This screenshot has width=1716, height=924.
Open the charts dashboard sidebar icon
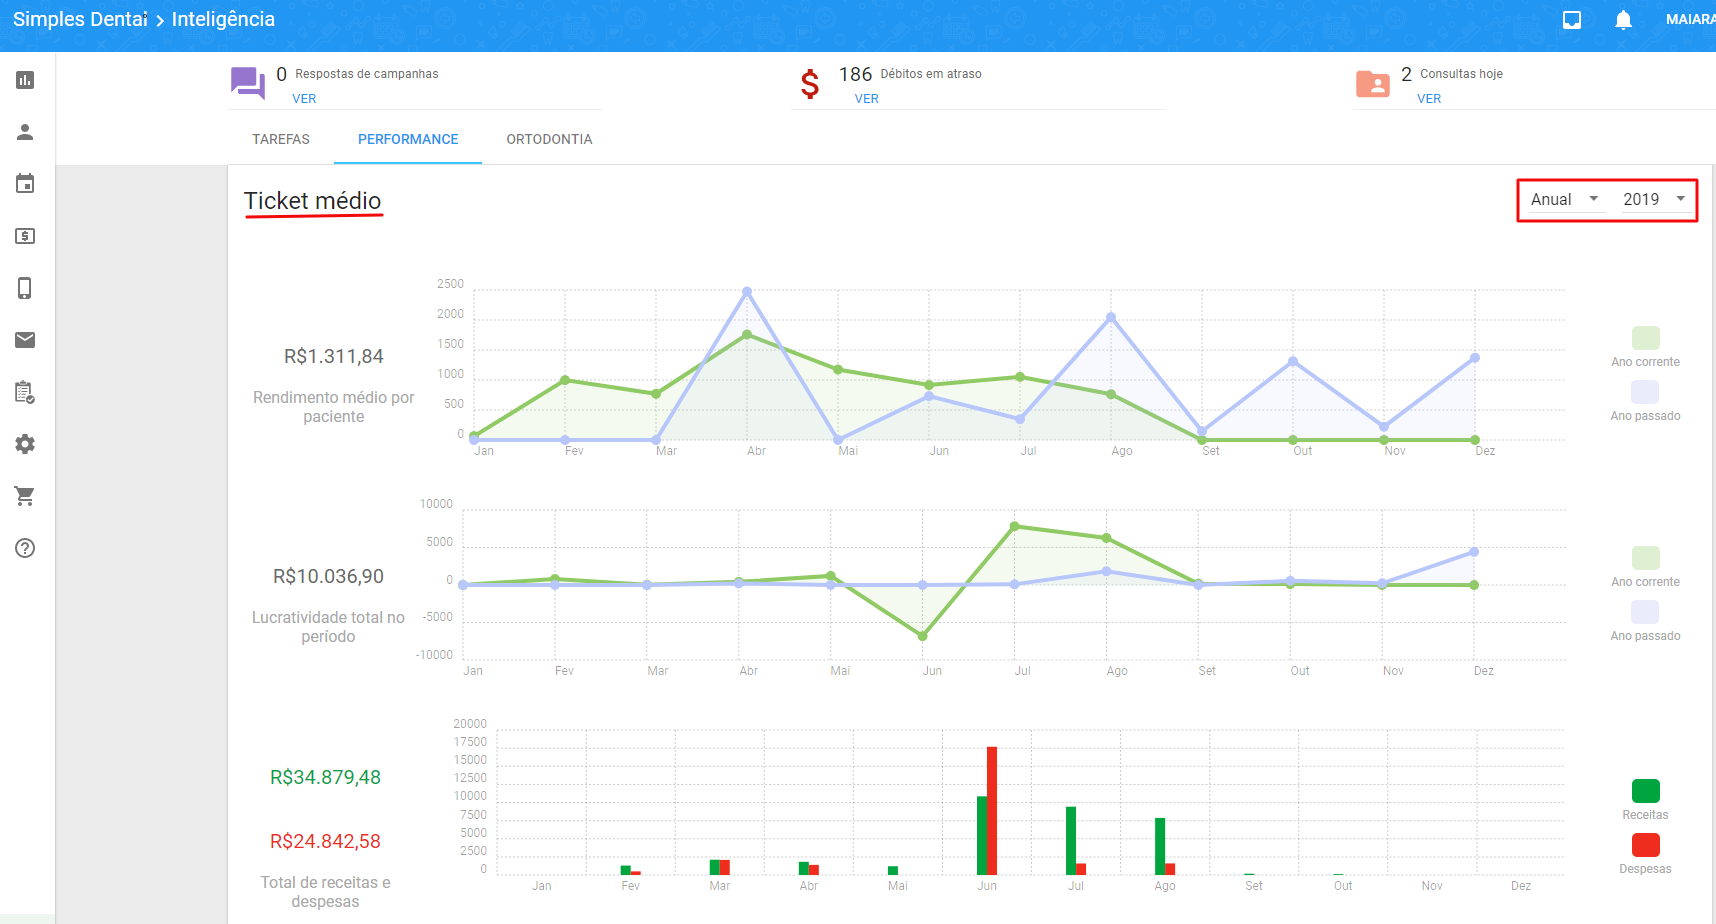[x=25, y=80]
